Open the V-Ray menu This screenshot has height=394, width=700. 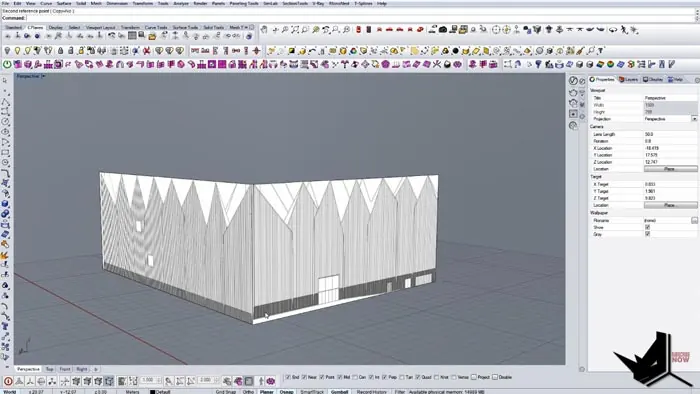click(318, 3)
